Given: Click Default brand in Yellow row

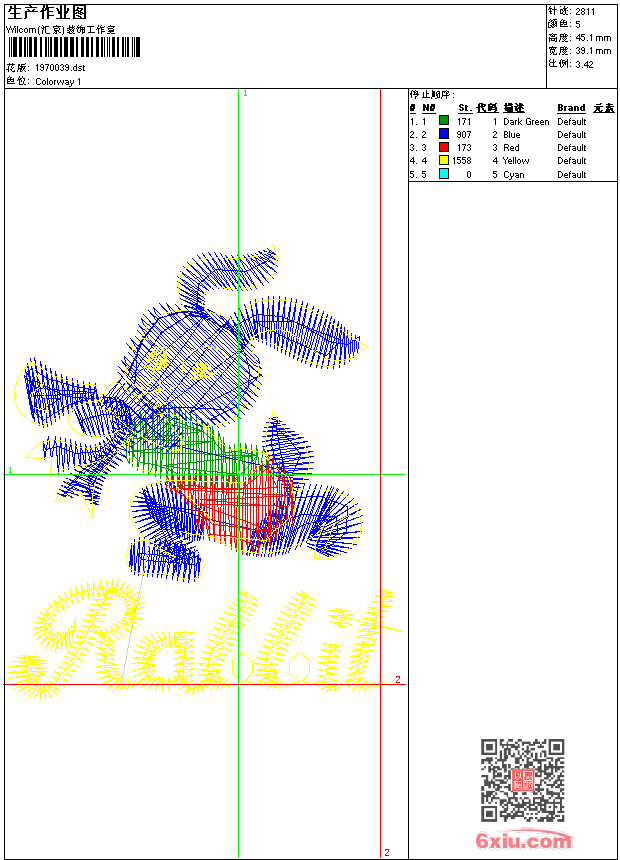Looking at the screenshot, I should pos(572,161).
